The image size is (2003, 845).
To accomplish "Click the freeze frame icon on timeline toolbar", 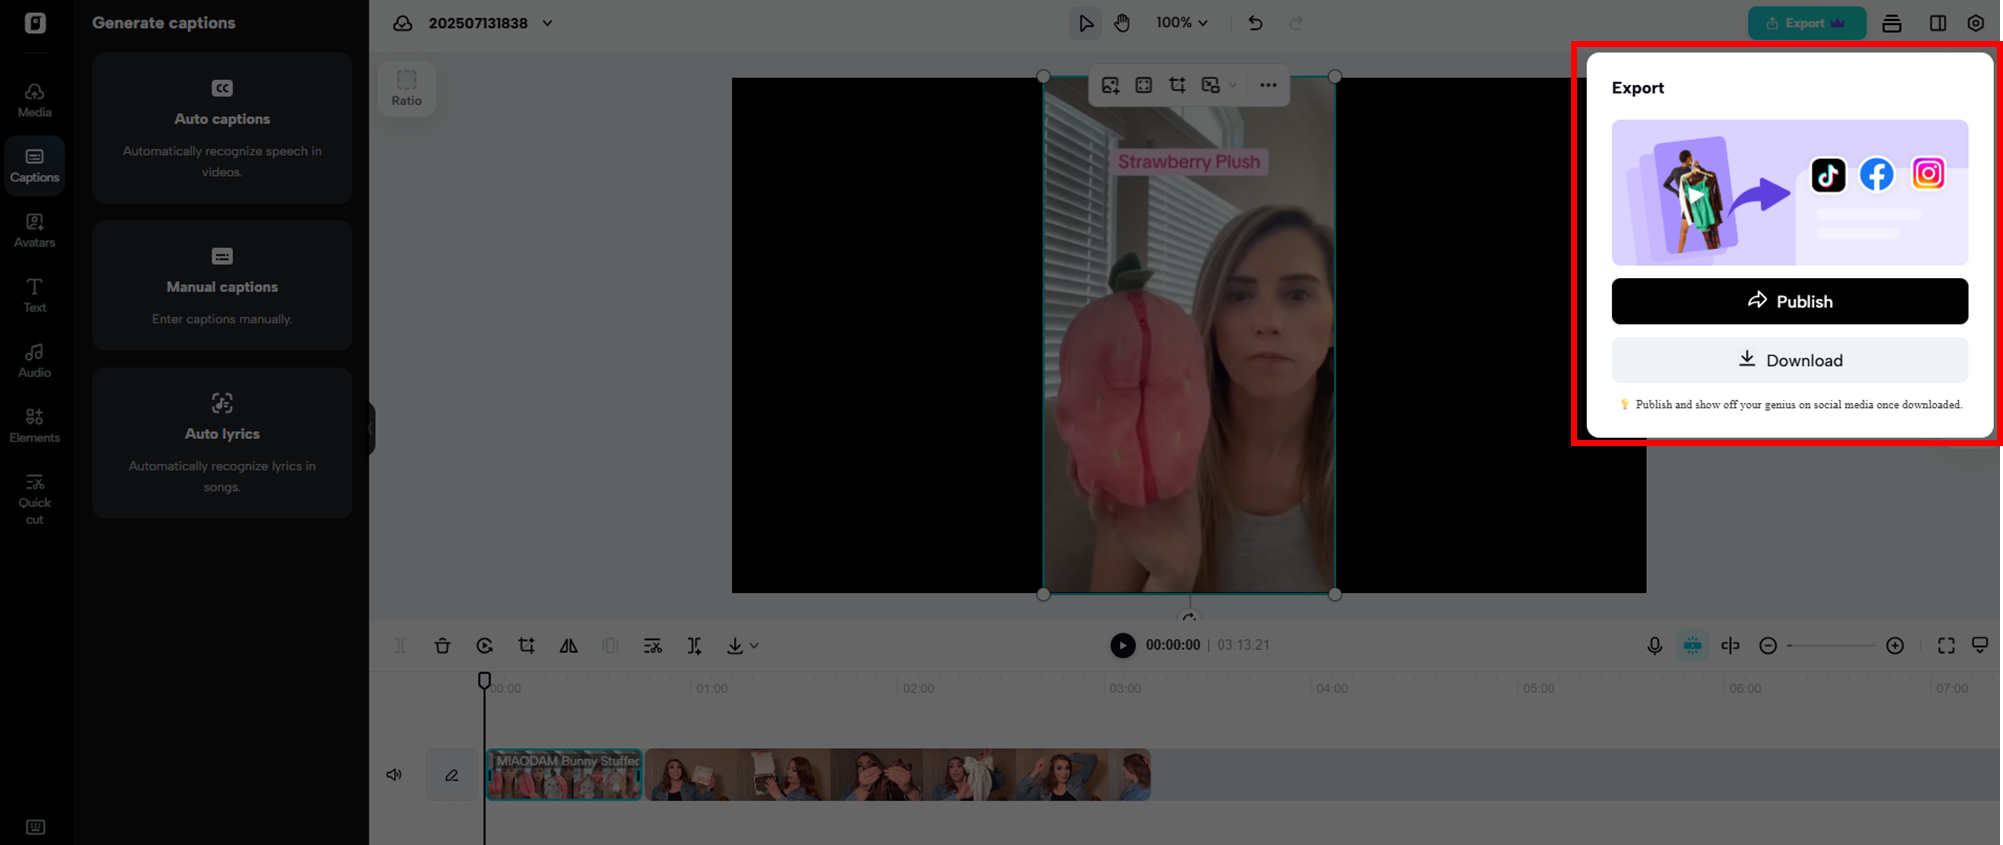I will click(x=610, y=646).
